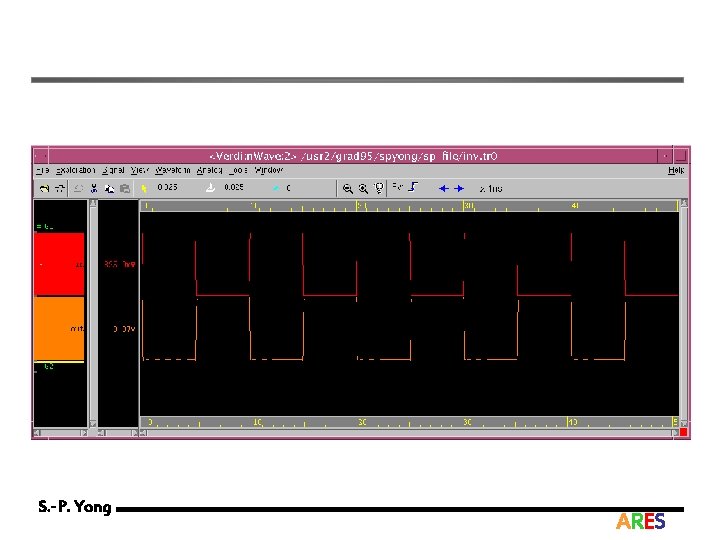Click the cyan delta time icon
720x540 pixels.
point(276,188)
